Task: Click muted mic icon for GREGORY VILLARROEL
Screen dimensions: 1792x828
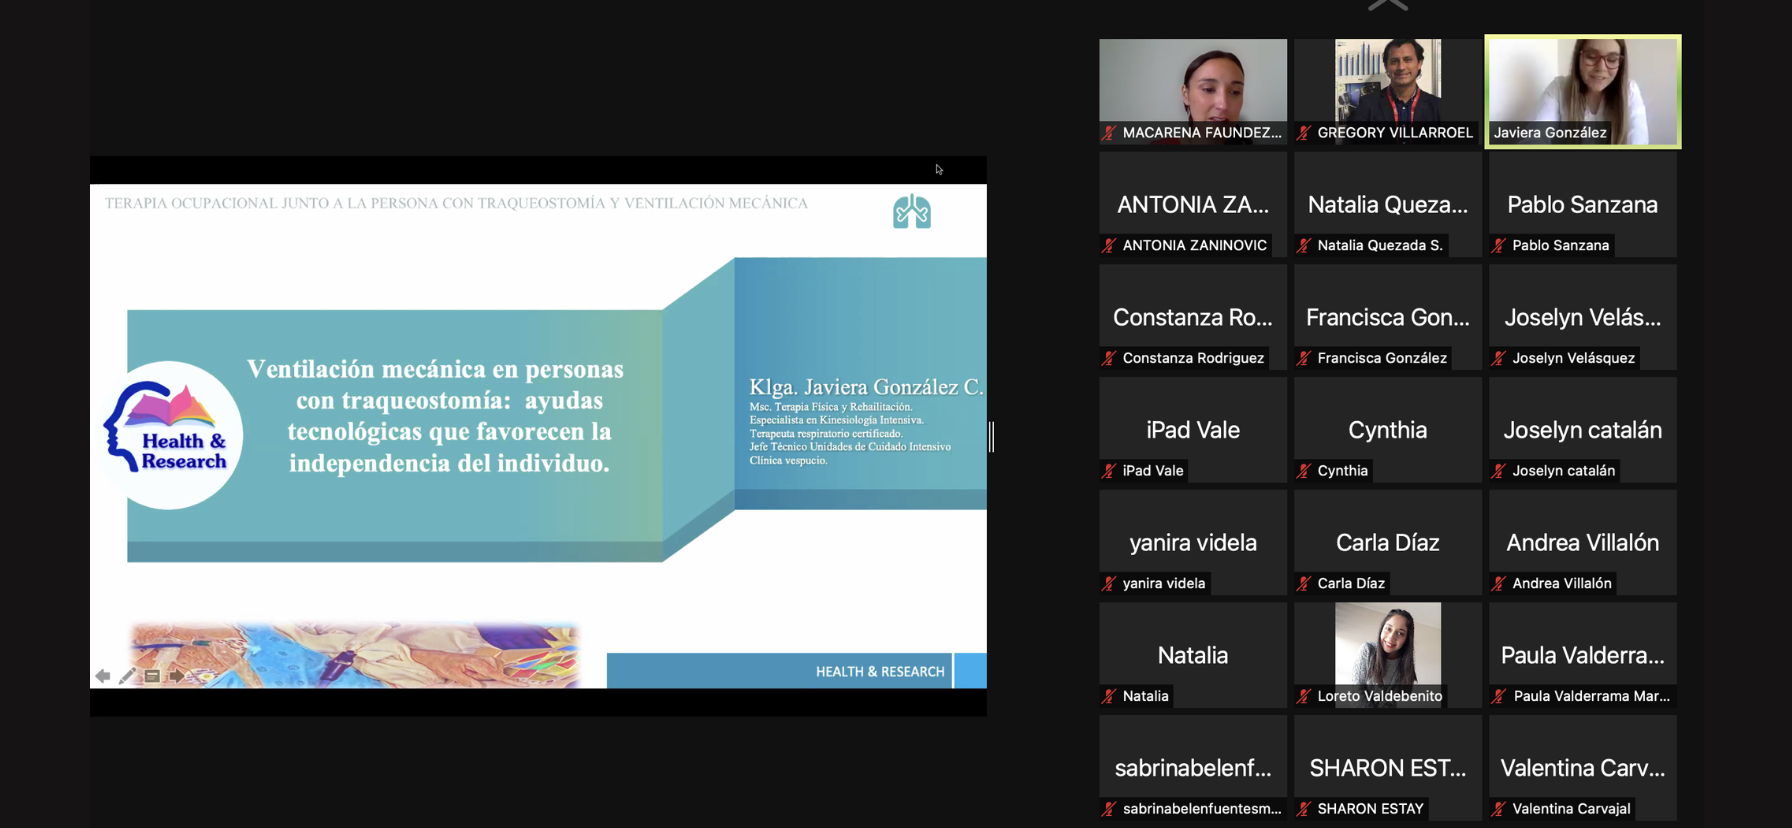Action: 1304,132
